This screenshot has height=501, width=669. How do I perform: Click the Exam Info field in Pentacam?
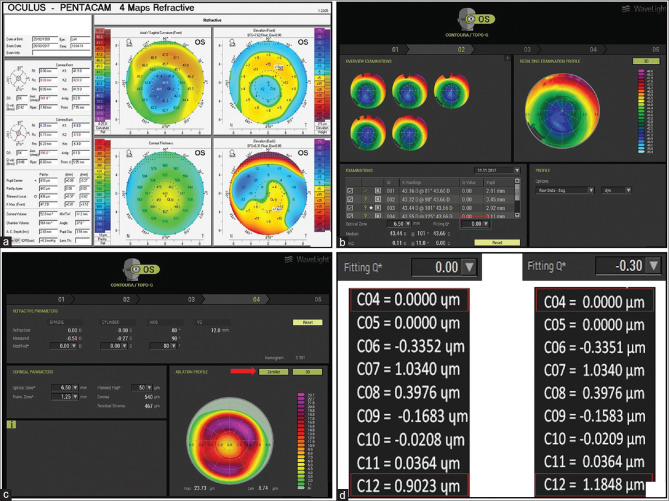click(61, 52)
